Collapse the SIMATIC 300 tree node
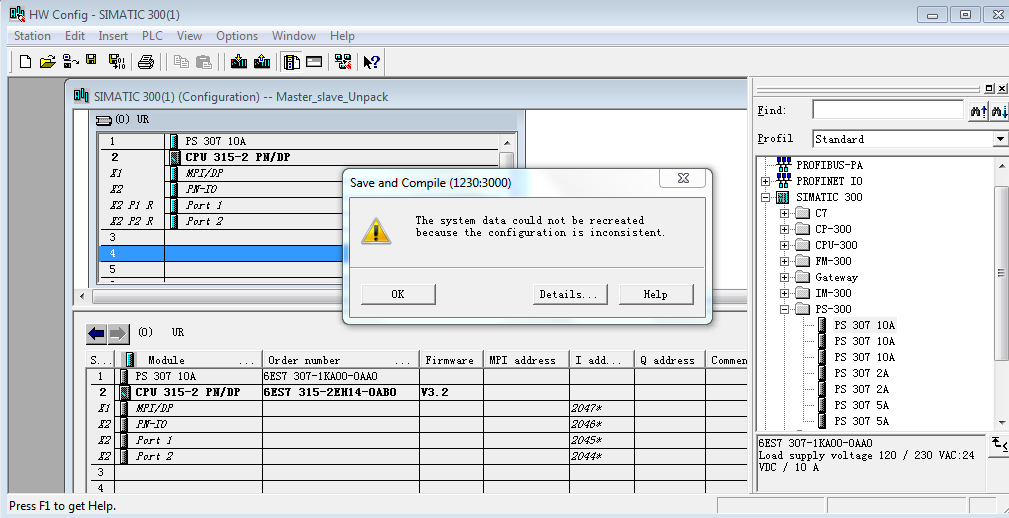This screenshot has height=518, width=1009. pos(766,197)
